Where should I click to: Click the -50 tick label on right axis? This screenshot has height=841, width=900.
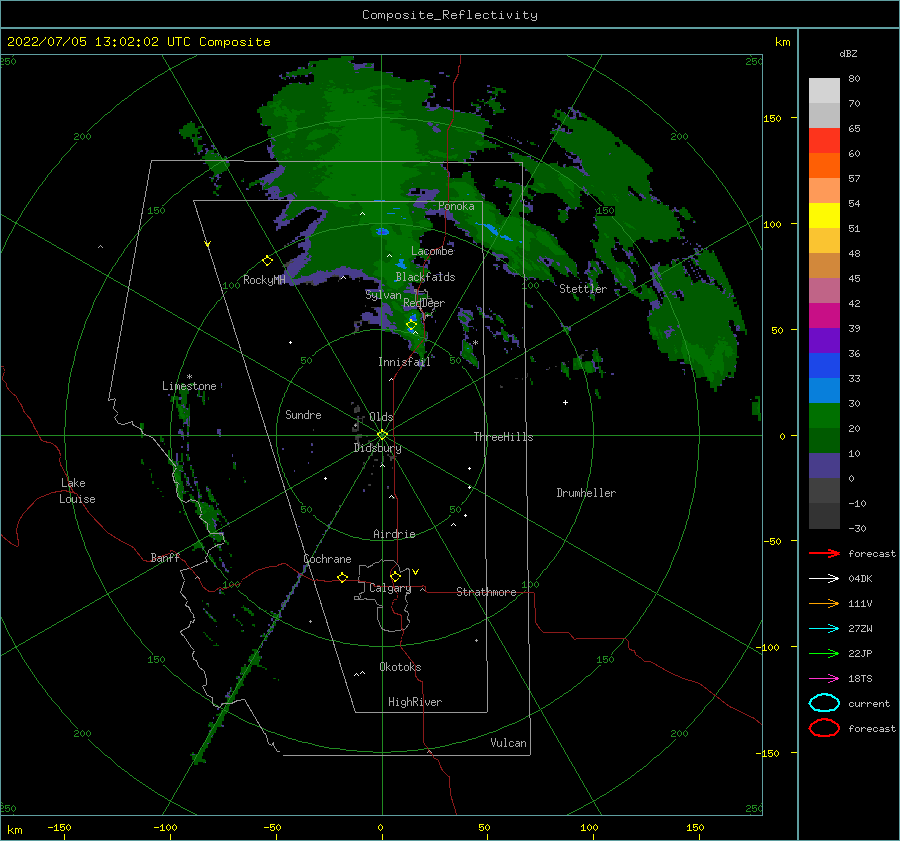771,541
